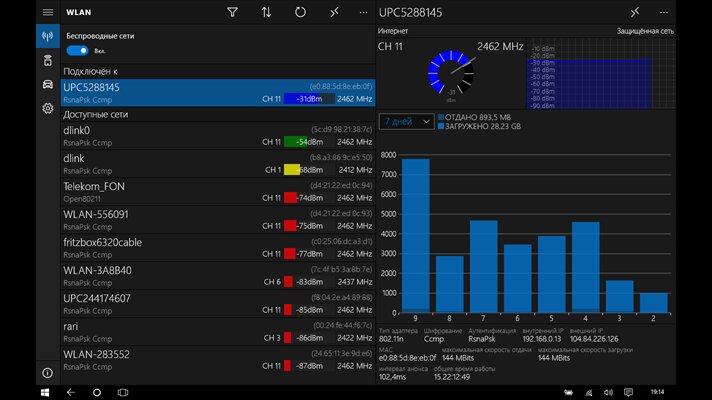Viewport: 712px width, 400px height.
Task: Click the sort networks arrows icon
Action: pyautogui.click(x=266, y=12)
